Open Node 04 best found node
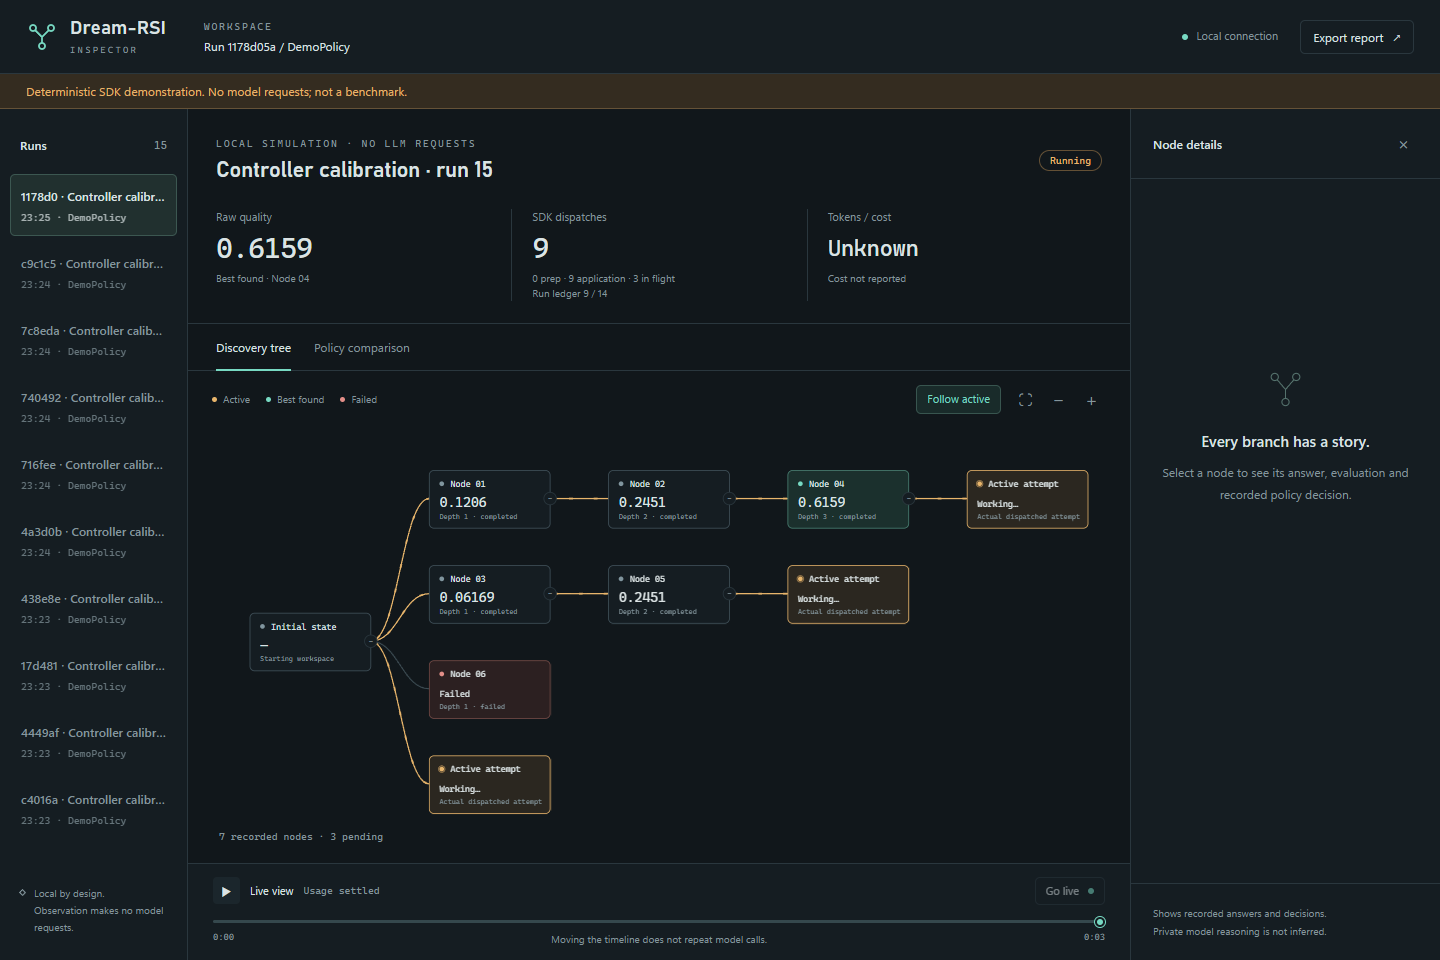1440x960 pixels. click(x=848, y=499)
